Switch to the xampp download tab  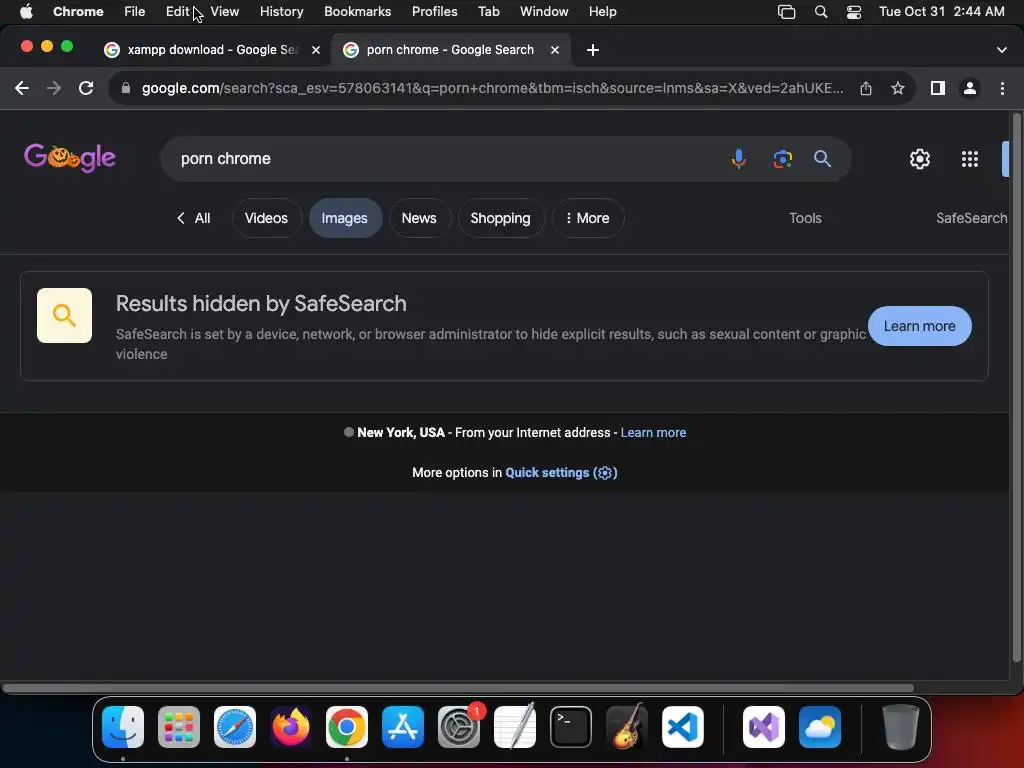(x=212, y=50)
